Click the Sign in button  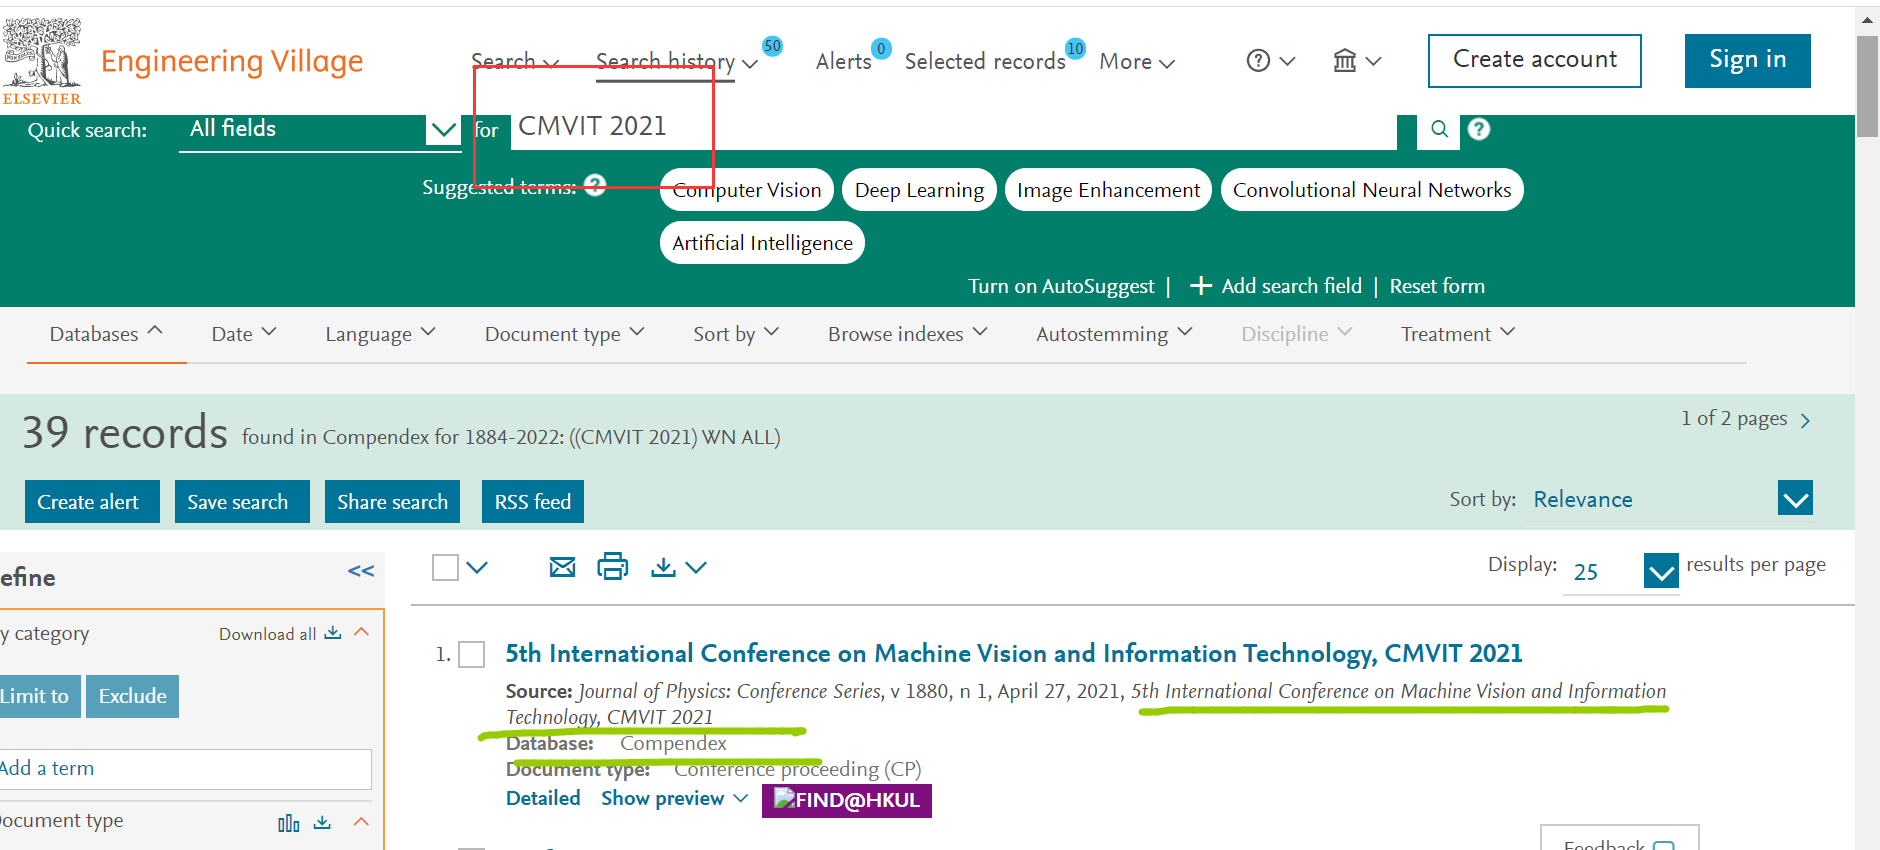tap(1748, 61)
